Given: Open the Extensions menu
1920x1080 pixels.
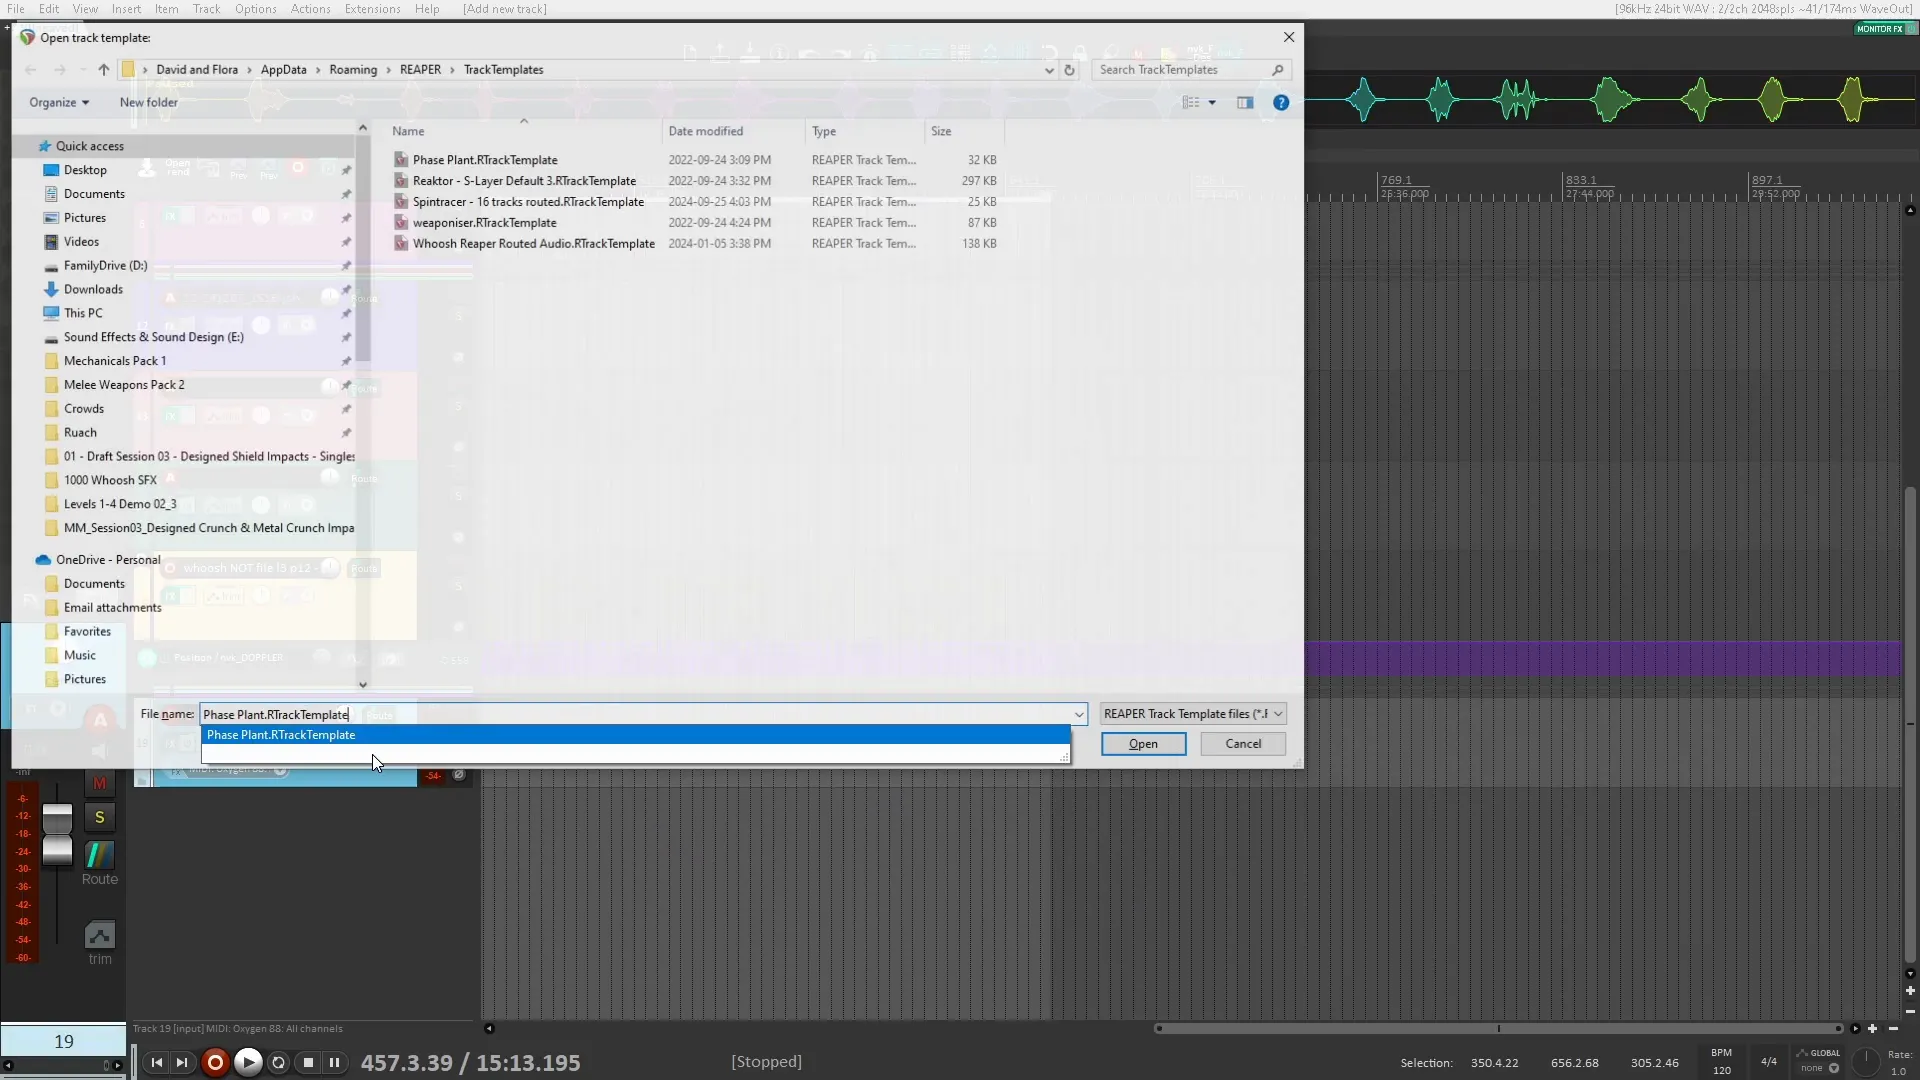Looking at the screenshot, I should [372, 9].
